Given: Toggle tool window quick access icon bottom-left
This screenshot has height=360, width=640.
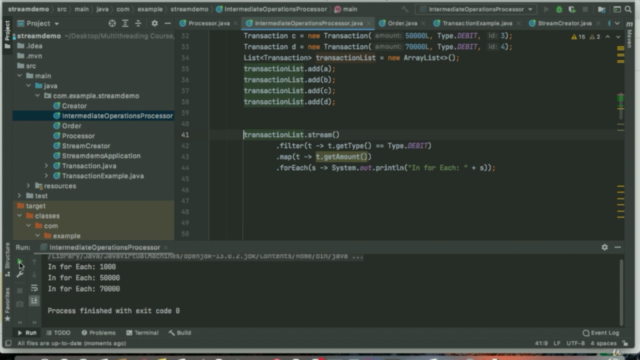Looking at the screenshot, I should click(8, 343).
